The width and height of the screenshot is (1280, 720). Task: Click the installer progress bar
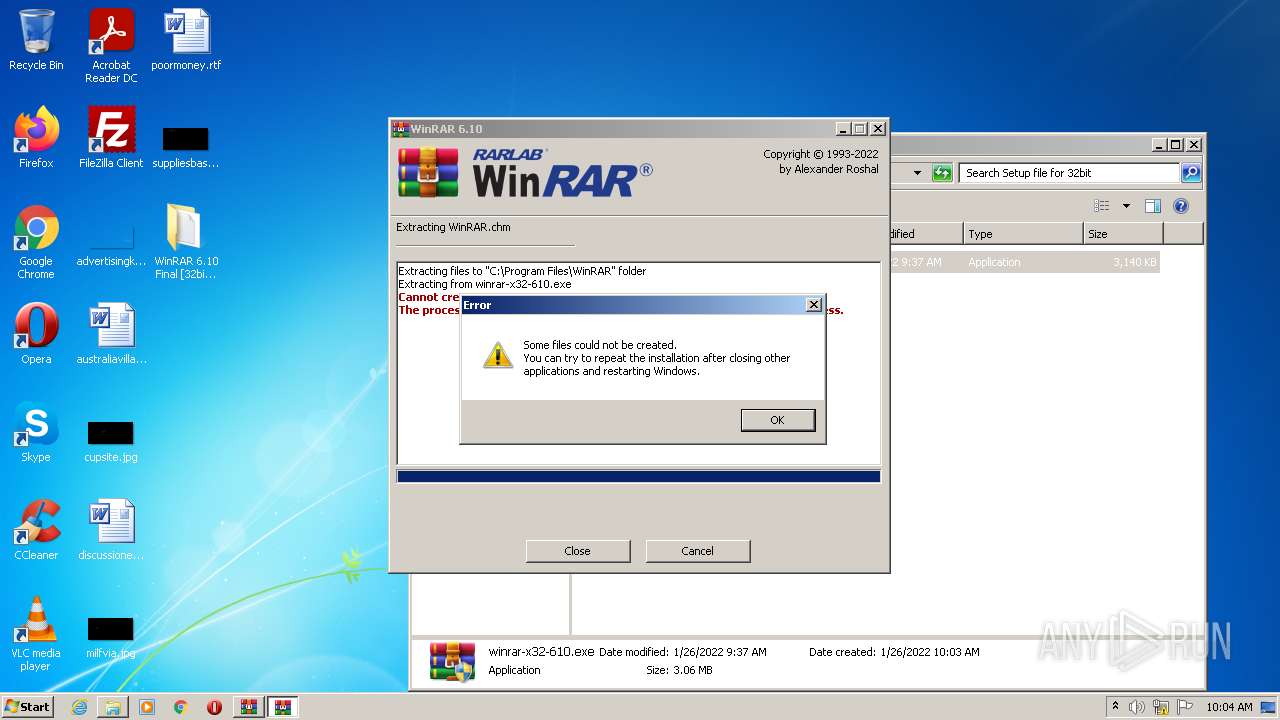(638, 477)
